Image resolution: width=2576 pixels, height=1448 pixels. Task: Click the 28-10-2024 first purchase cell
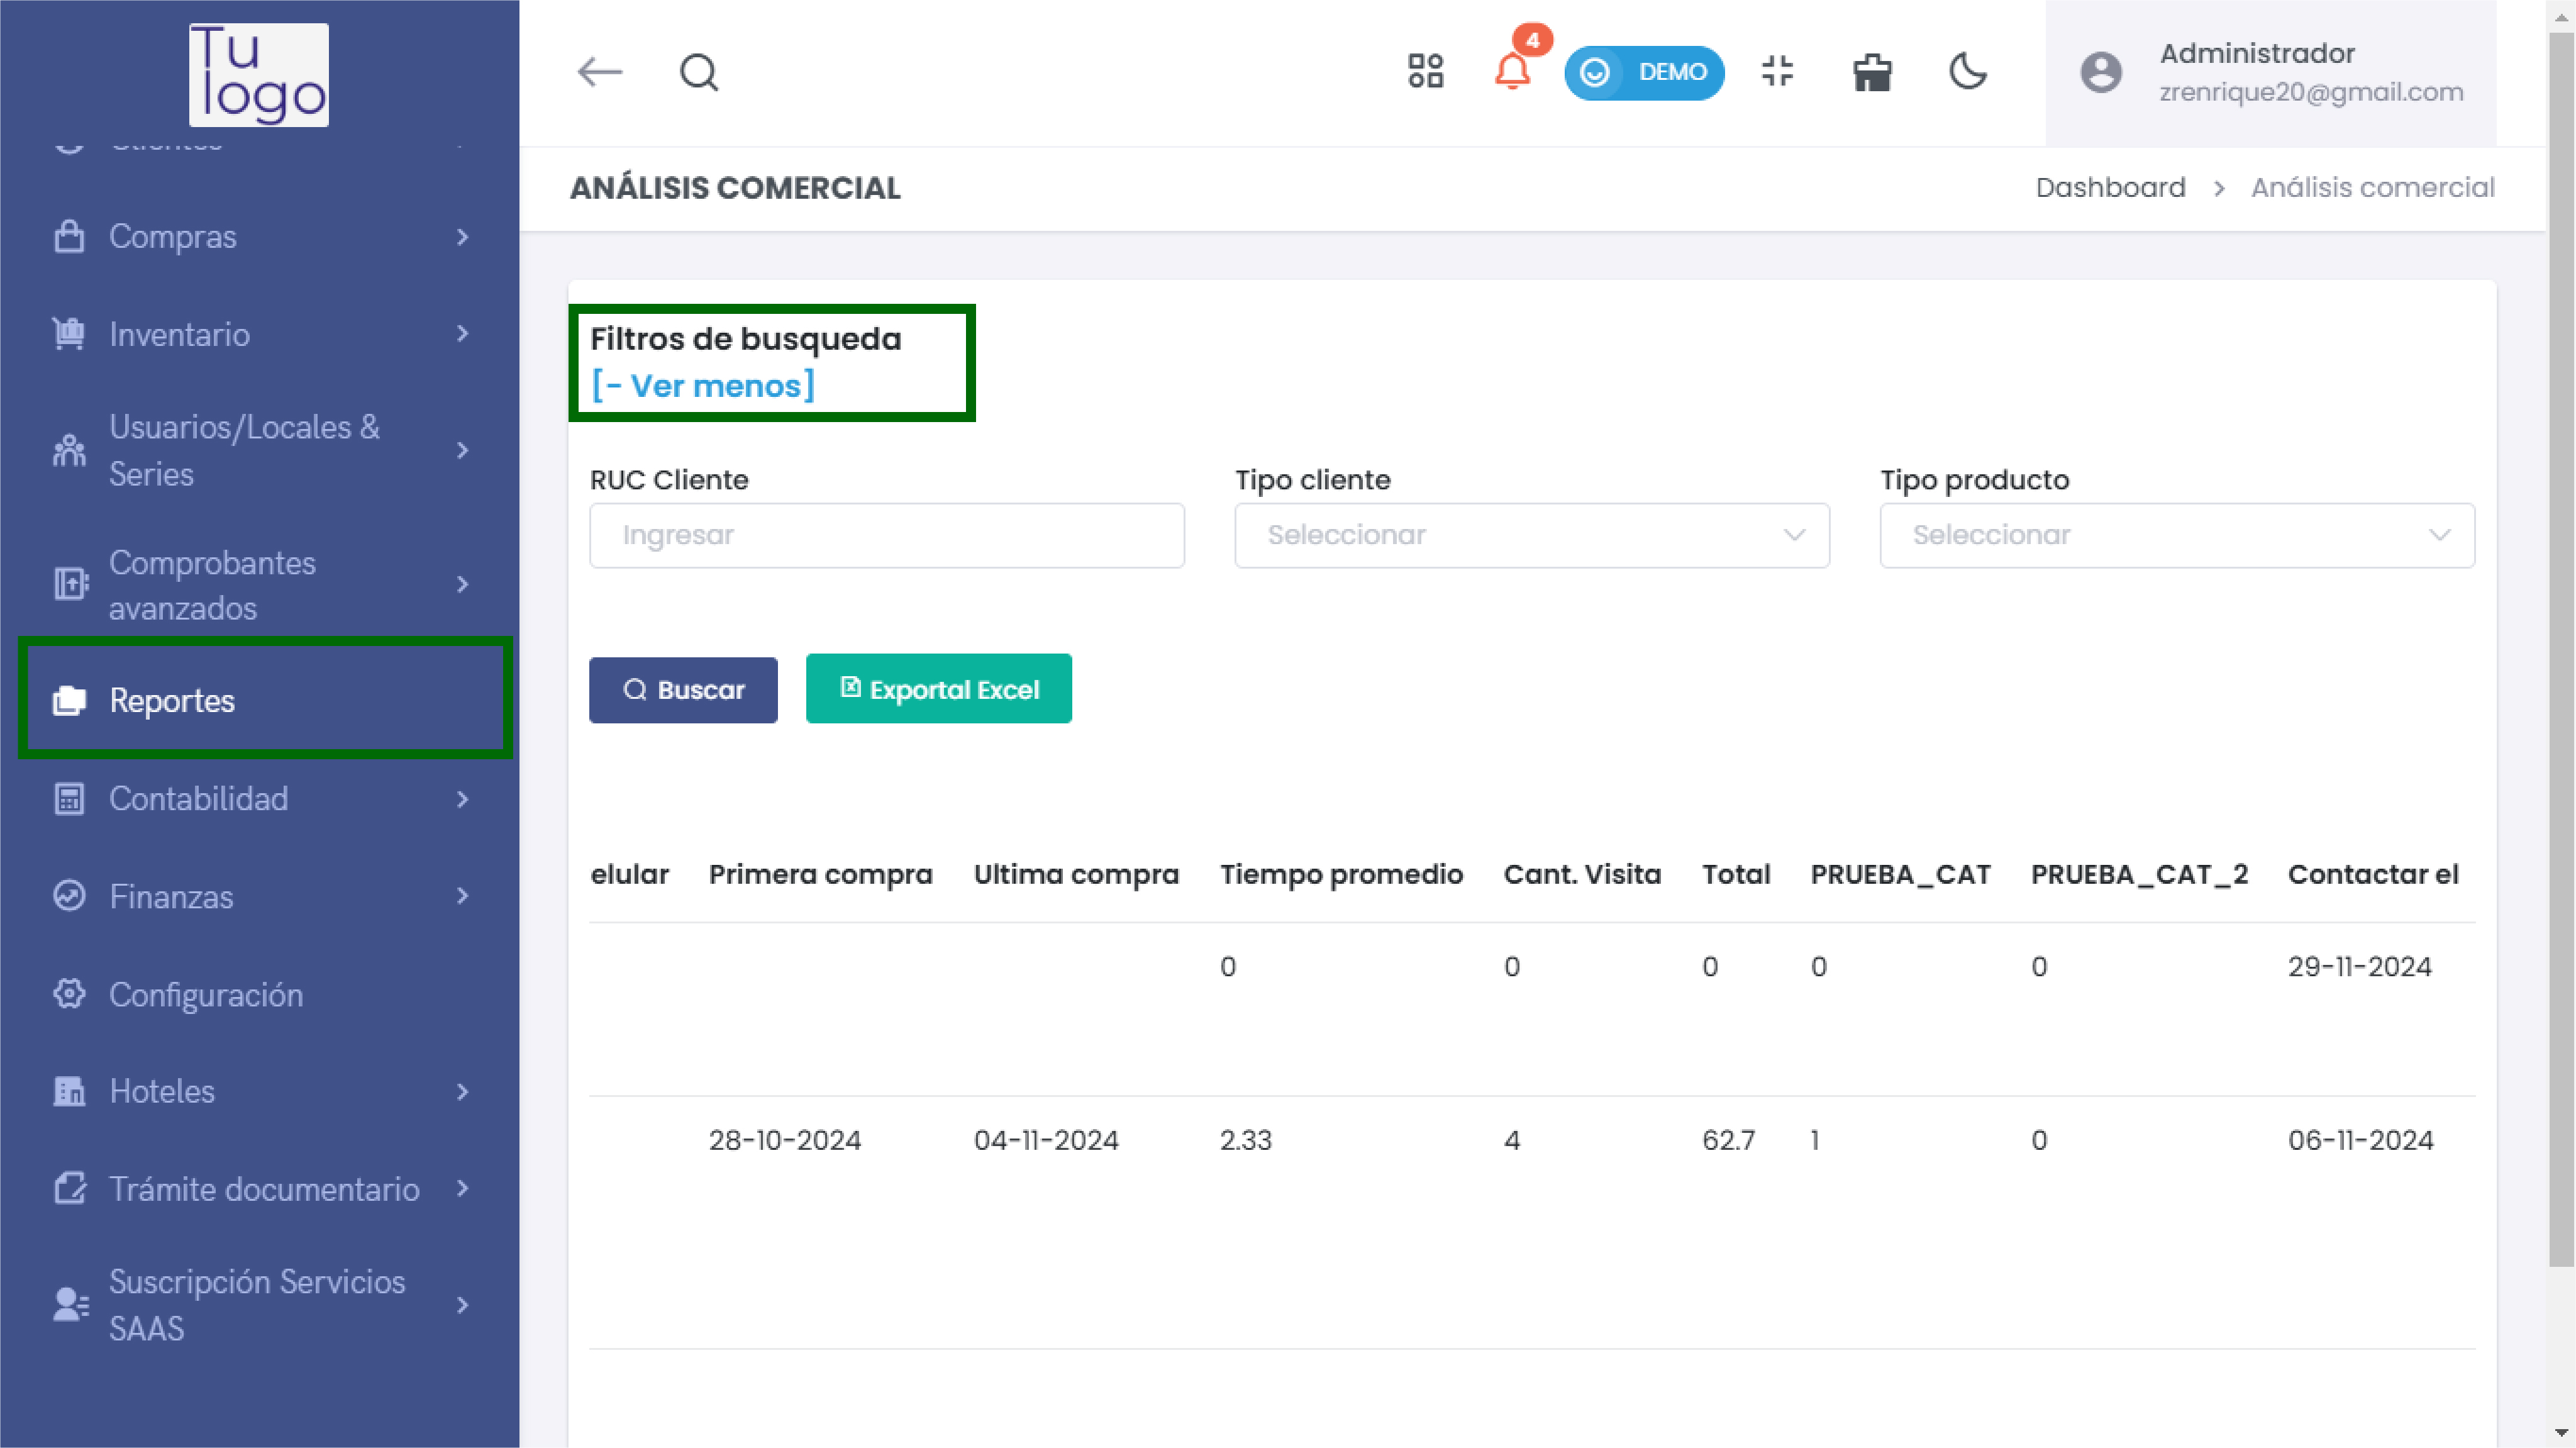784,1141
